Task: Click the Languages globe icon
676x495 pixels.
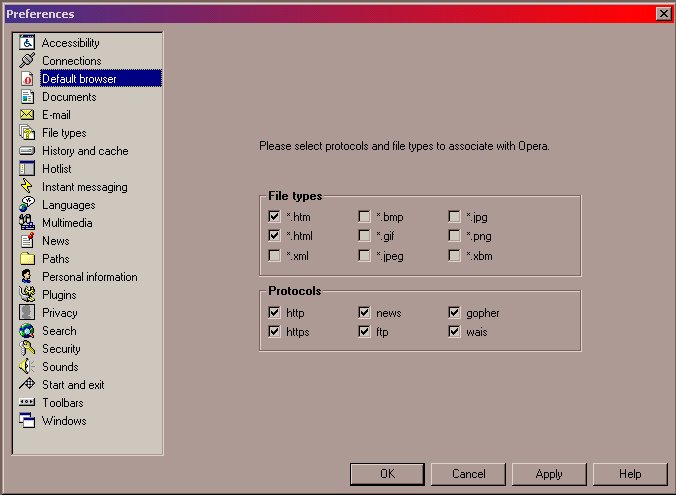Action: point(27,205)
